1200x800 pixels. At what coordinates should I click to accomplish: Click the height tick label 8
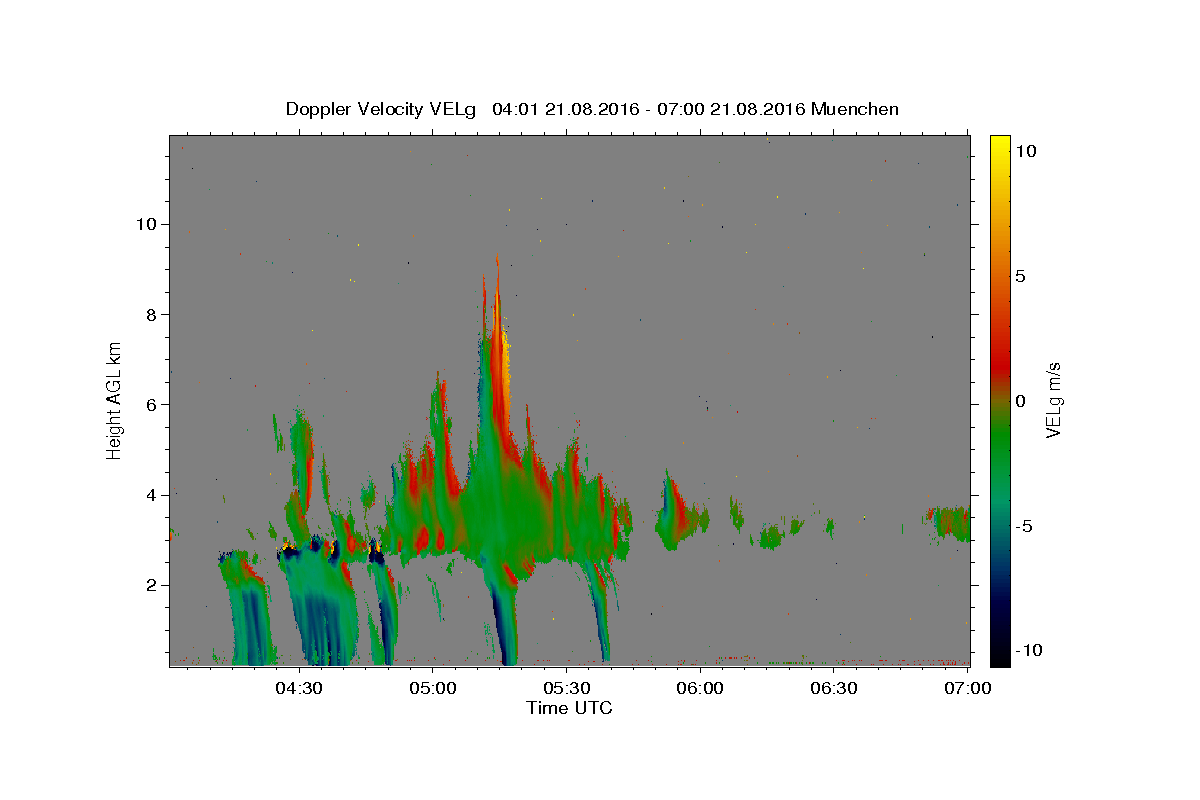[x=153, y=314]
